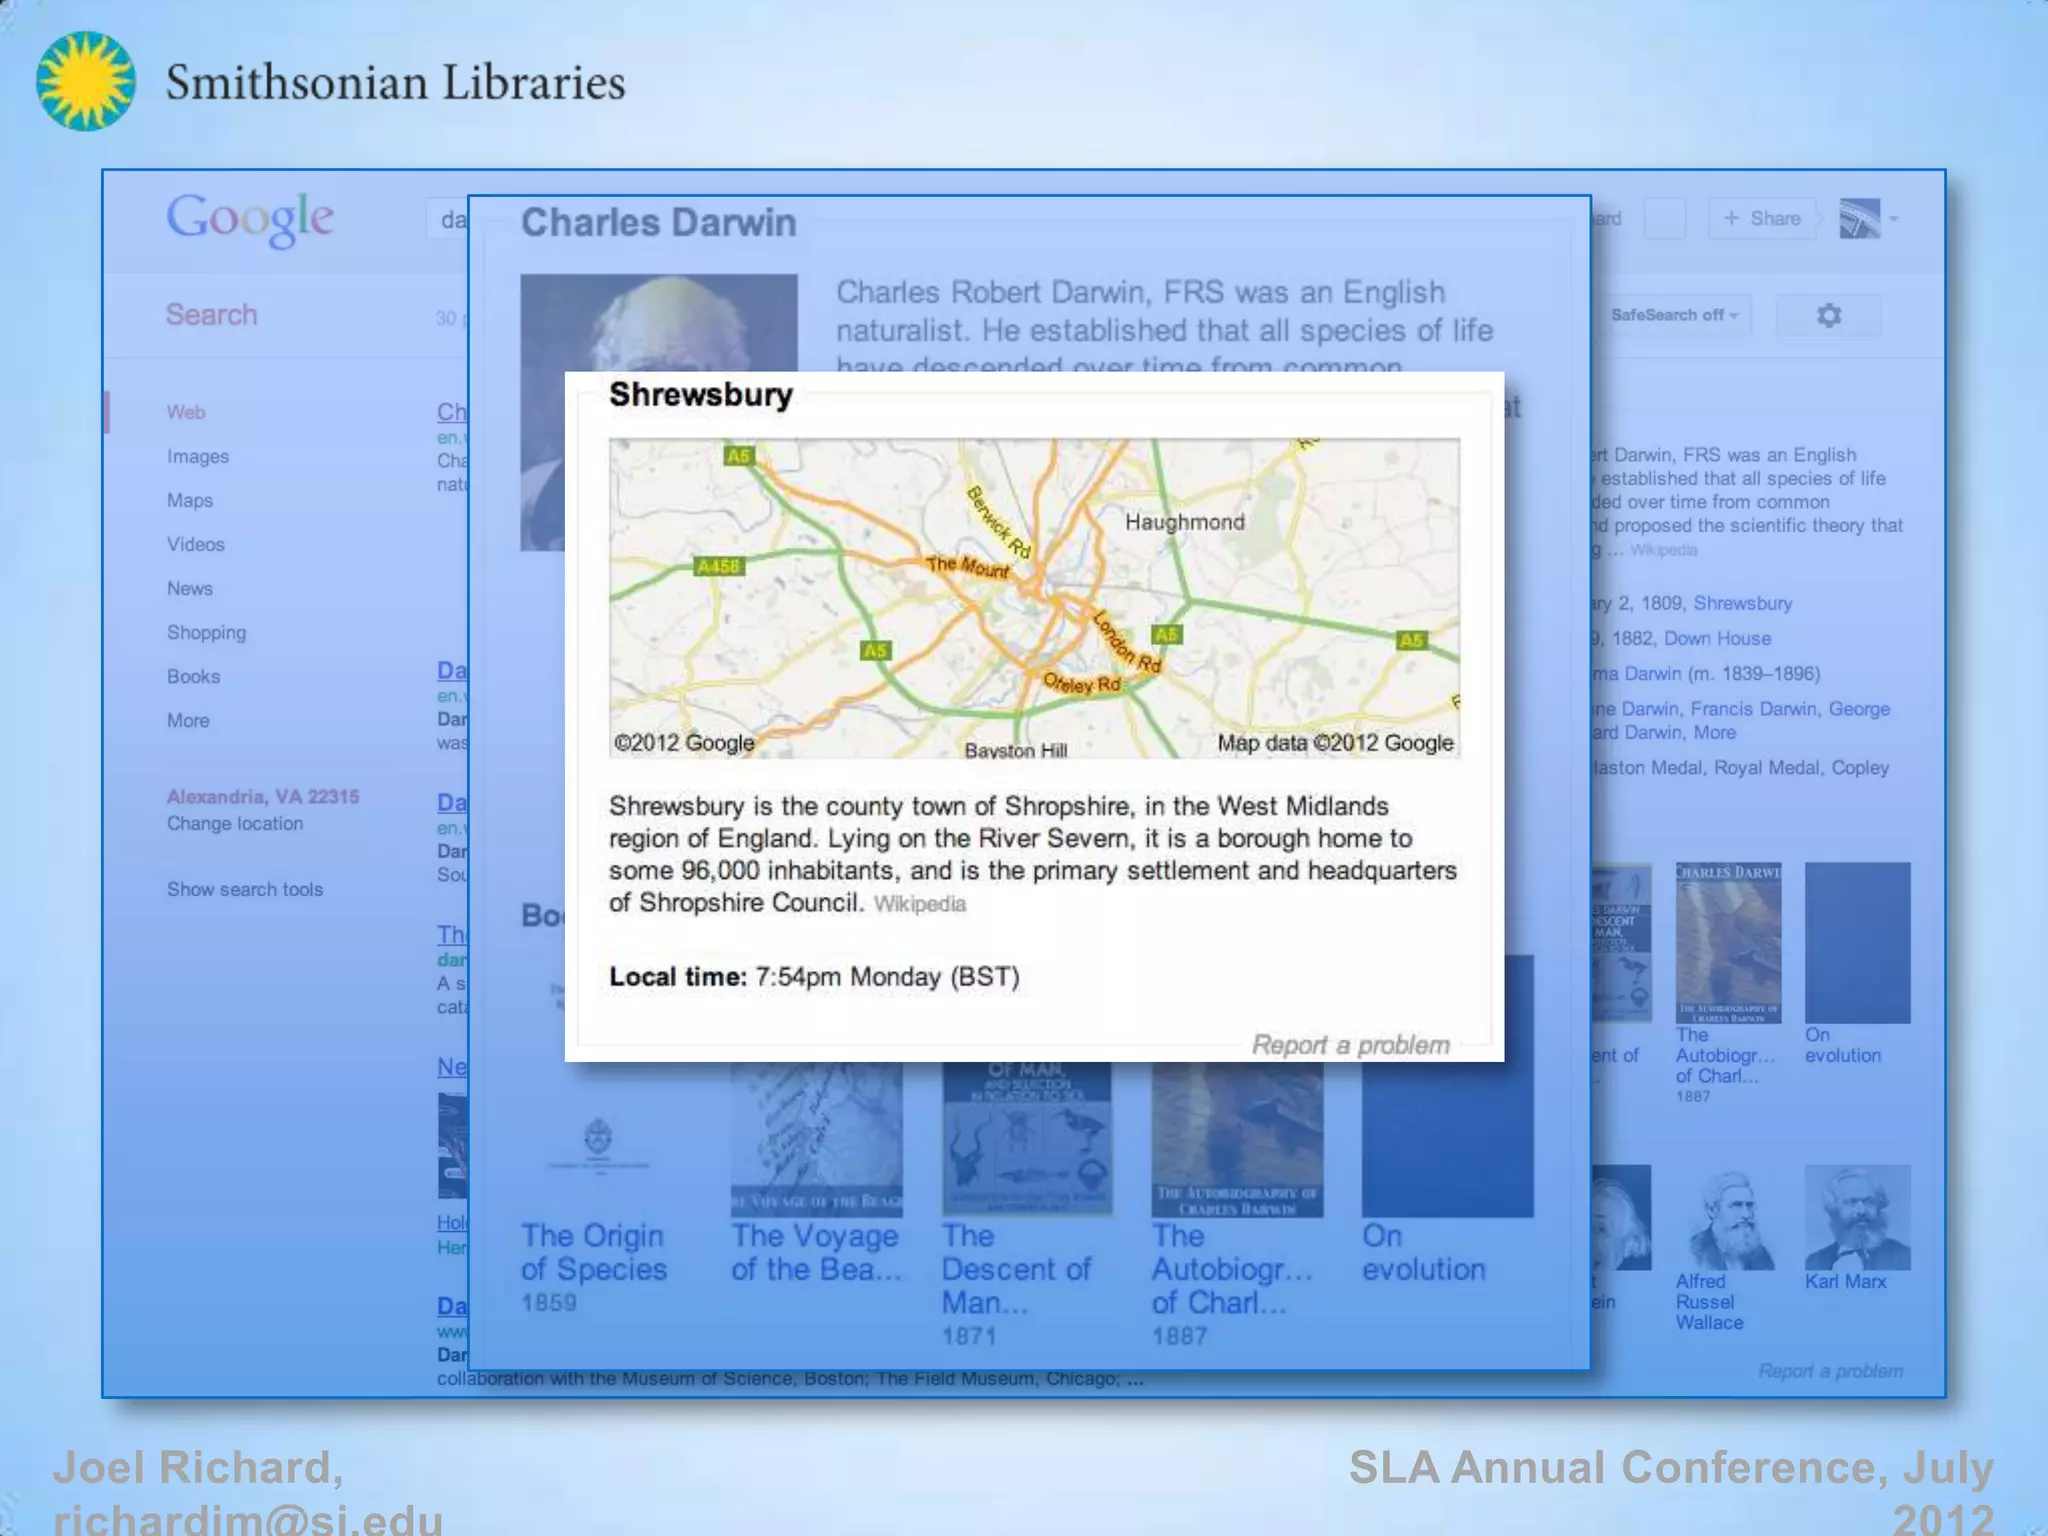The width and height of the screenshot is (2048, 1536).
Task: Click the Karl Marx portrait
Action: pyautogui.click(x=1857, y=1217)
